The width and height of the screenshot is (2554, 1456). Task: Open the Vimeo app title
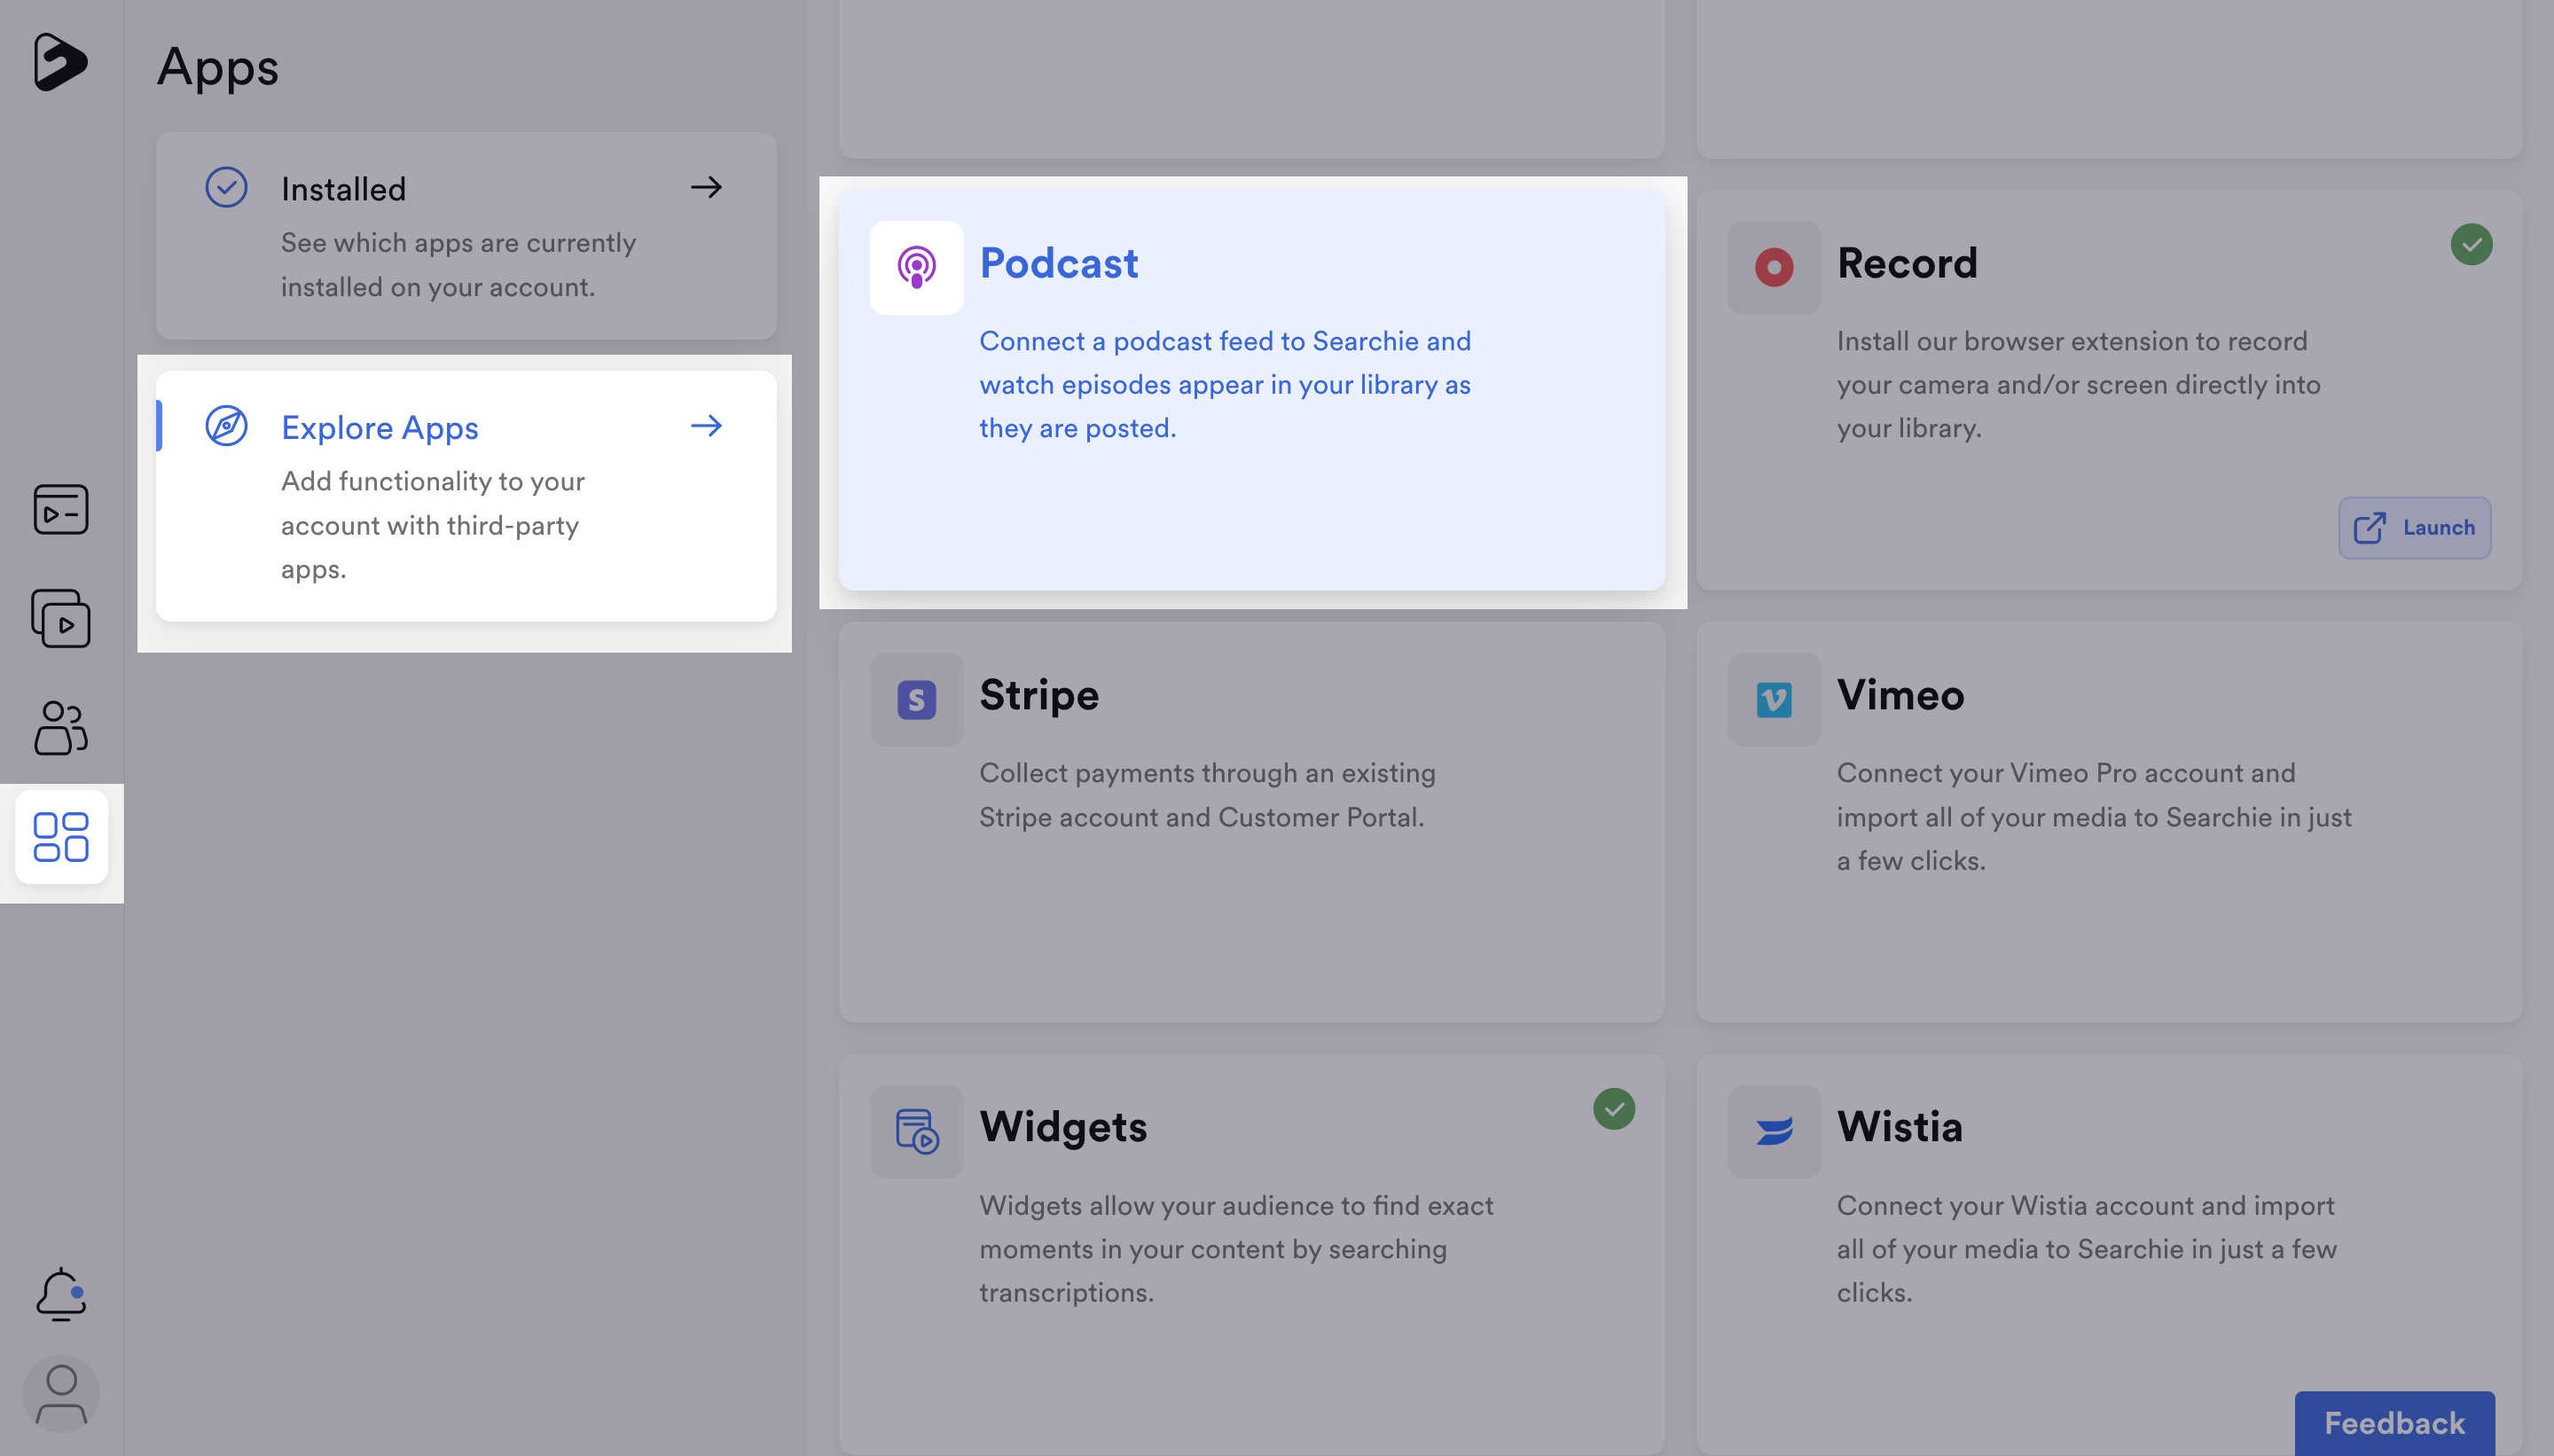point(1900,695)
